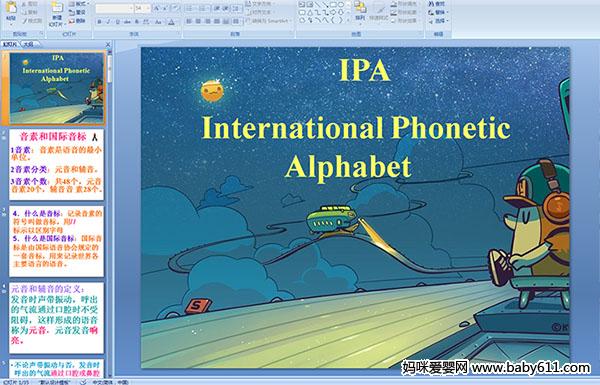The image size is (600, 385).
Task: Select the Format Painter brush
Action: point(24,21)
